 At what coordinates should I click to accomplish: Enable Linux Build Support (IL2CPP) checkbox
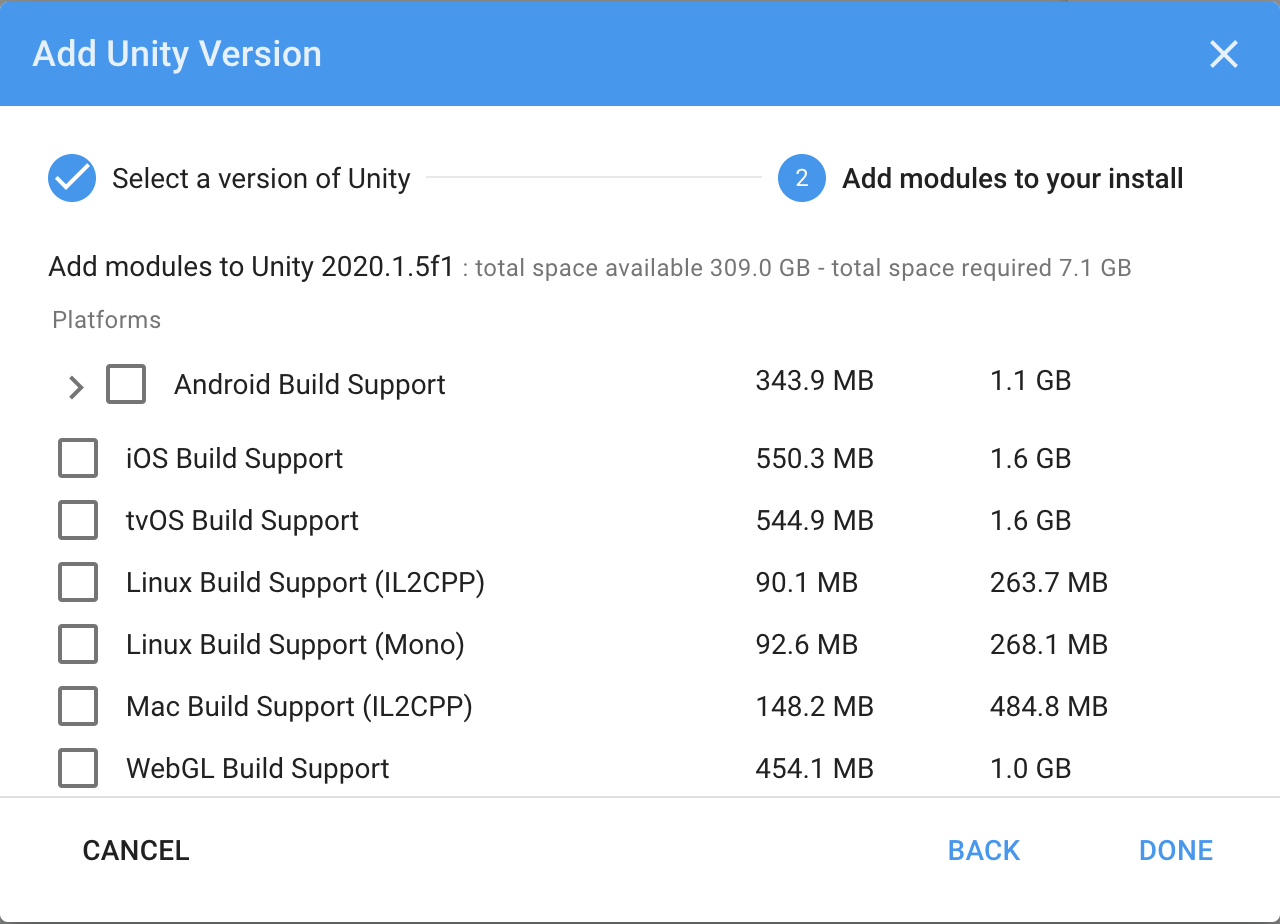[x=78, y=583]
